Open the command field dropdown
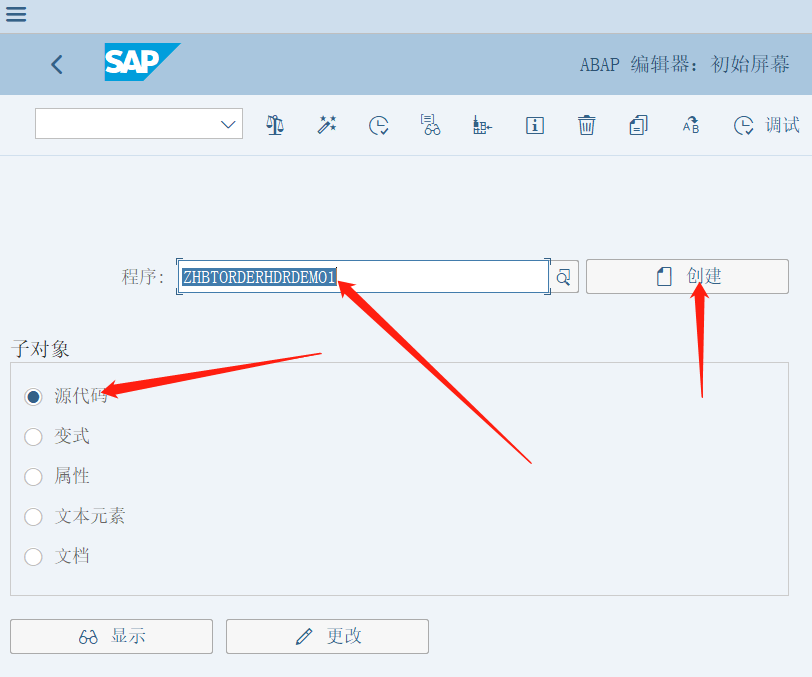Screen dimensions: 812x677 coord(228,124)
